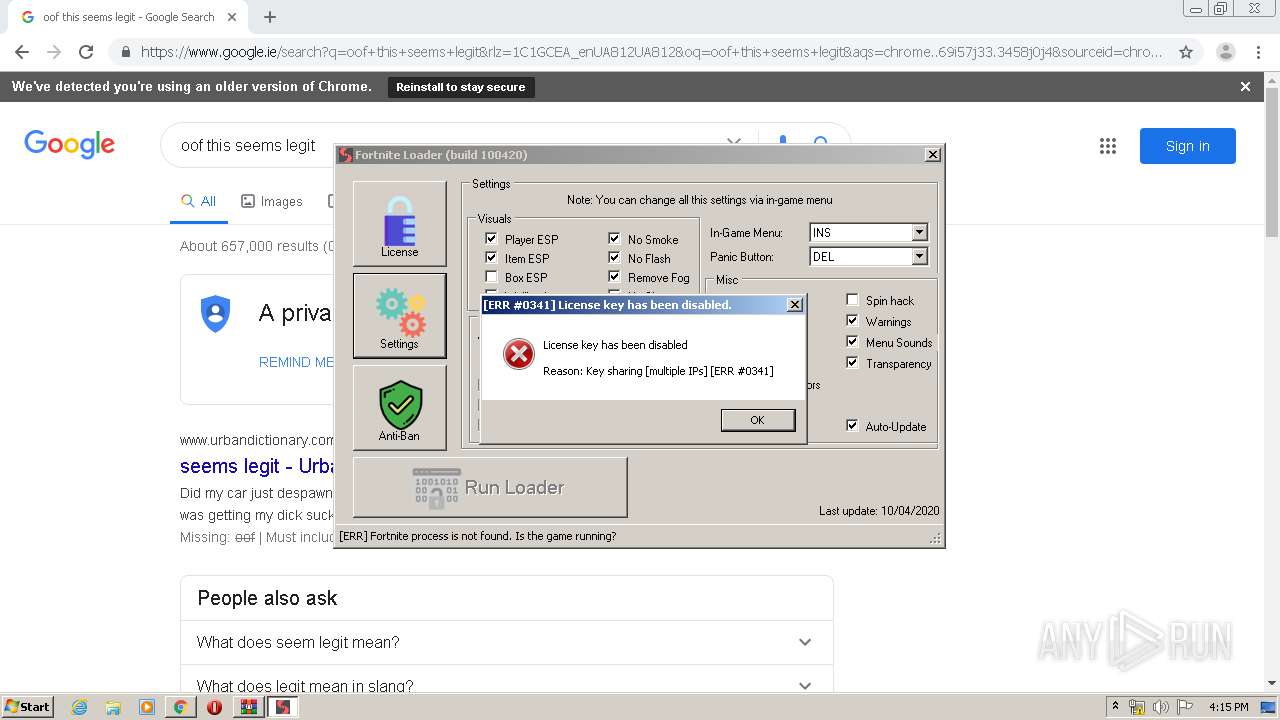Open the Chrome three-dot menu
The image size is (1280, 720).
click(x=1258, y=52)
